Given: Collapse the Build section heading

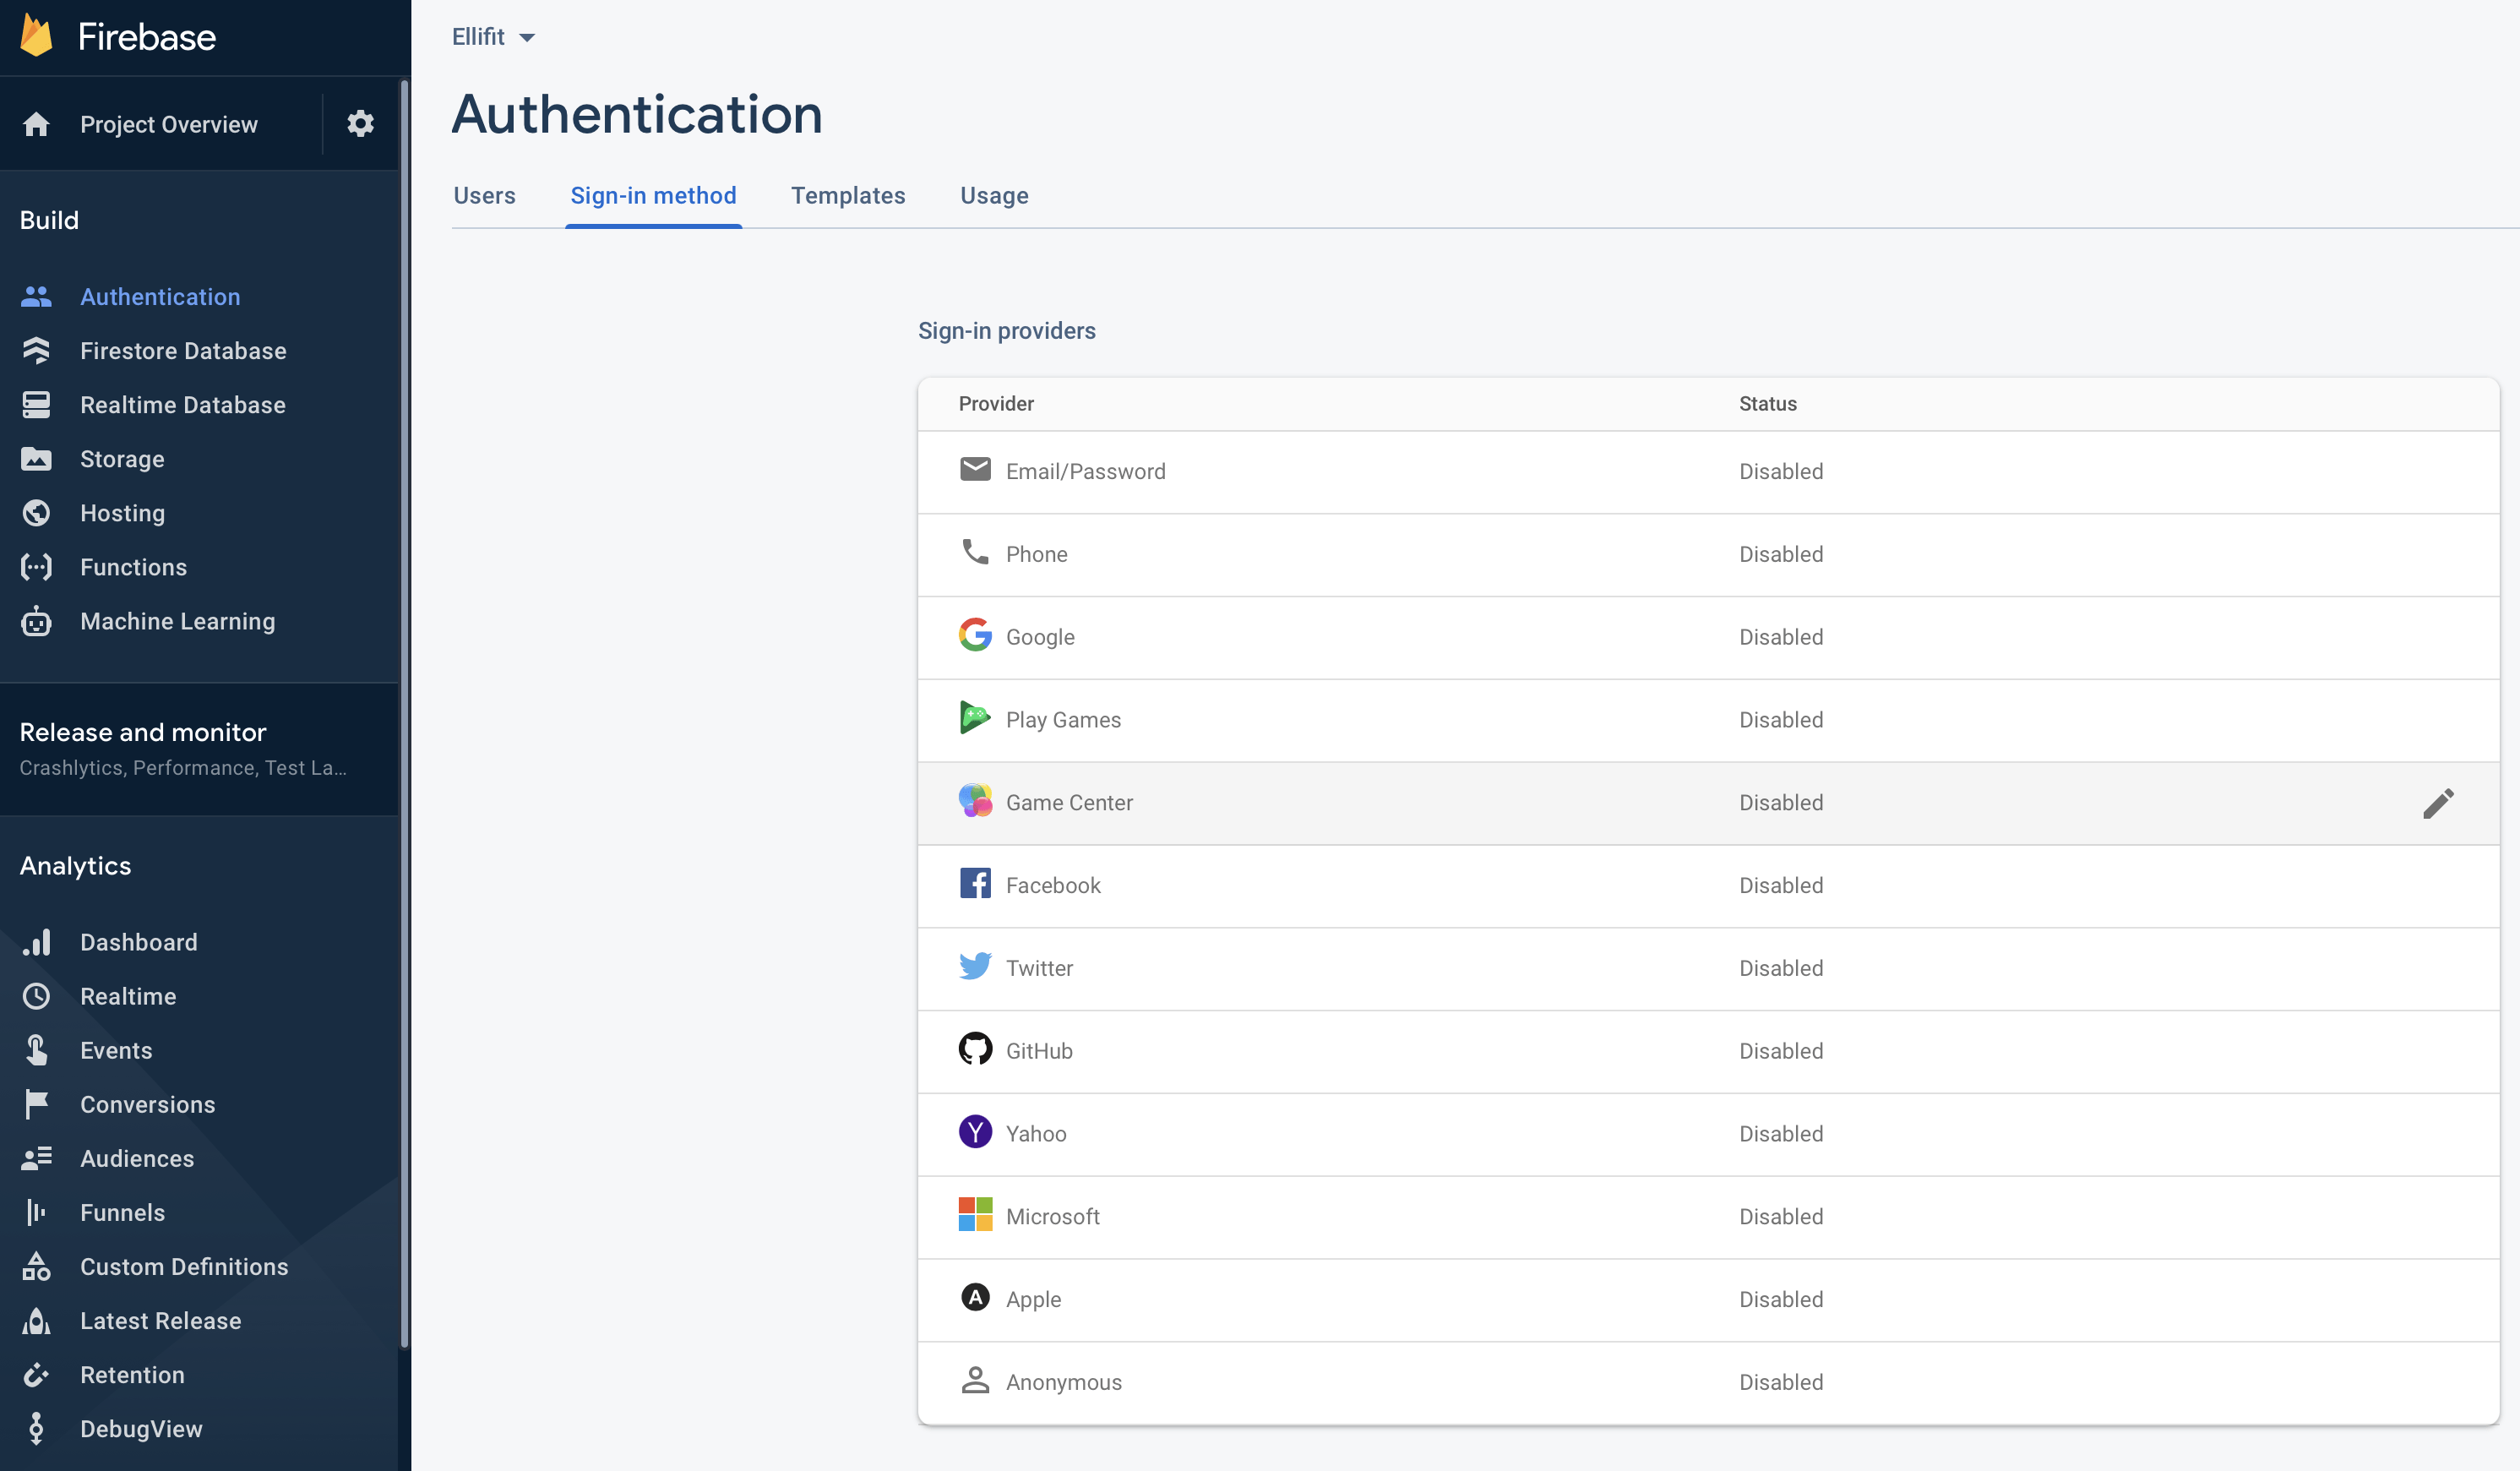Looking at the screenshot, I should tap(49, 220).
